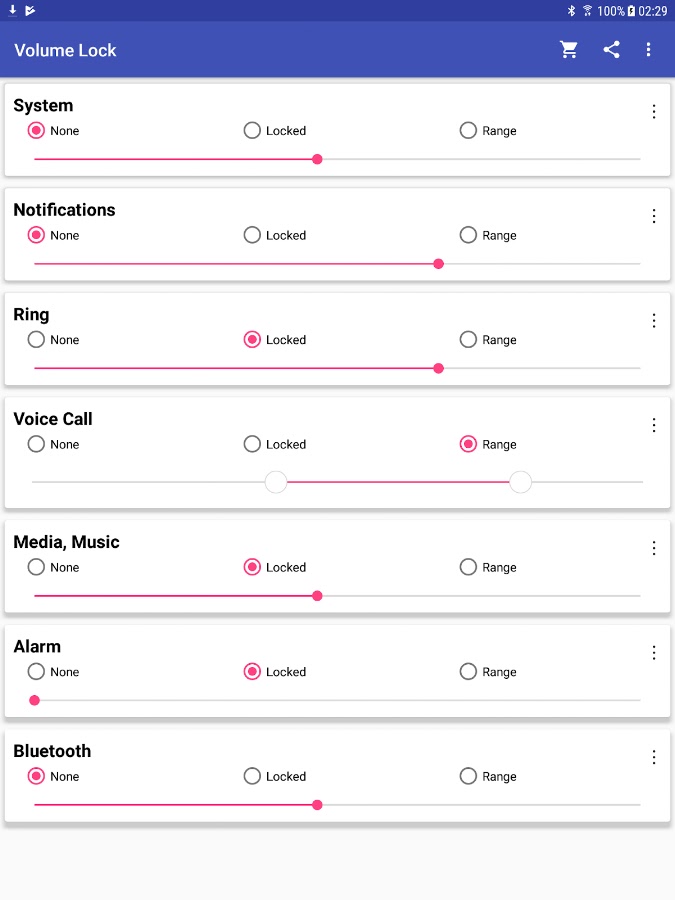This screenshot has width=675, height=900.
Task: Select Locked for System volume
Action: pyautogui.click(x=253, y=131)
